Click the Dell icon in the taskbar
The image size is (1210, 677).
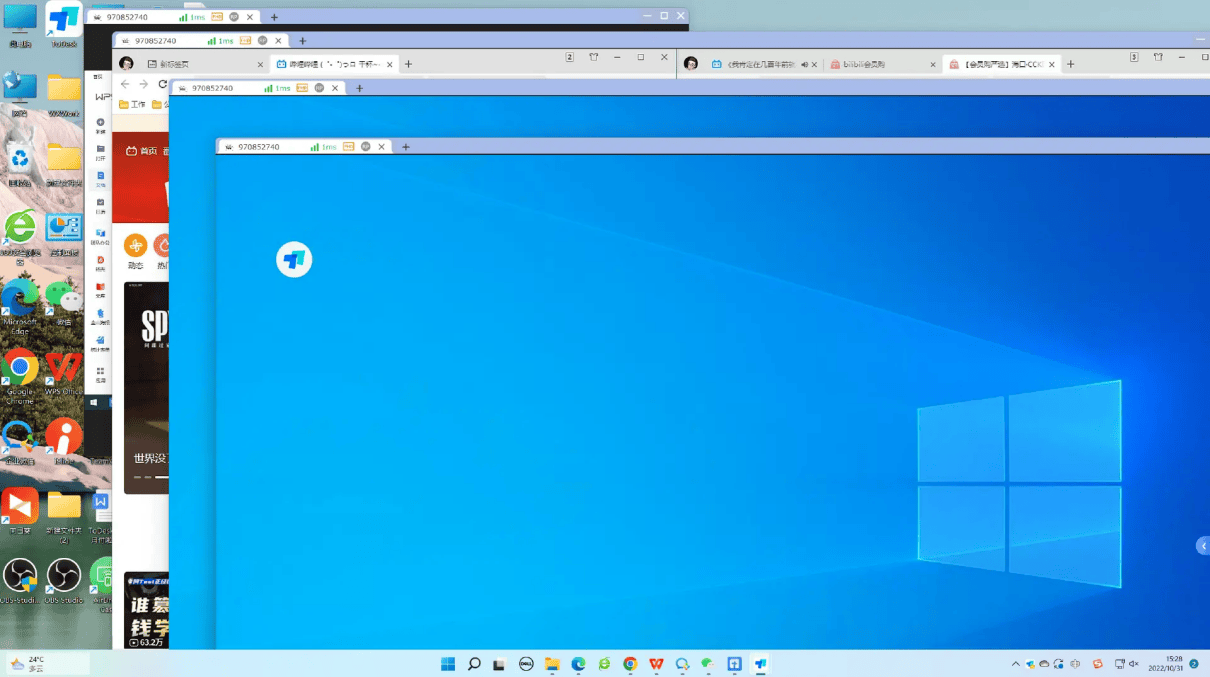pos(526,664)
